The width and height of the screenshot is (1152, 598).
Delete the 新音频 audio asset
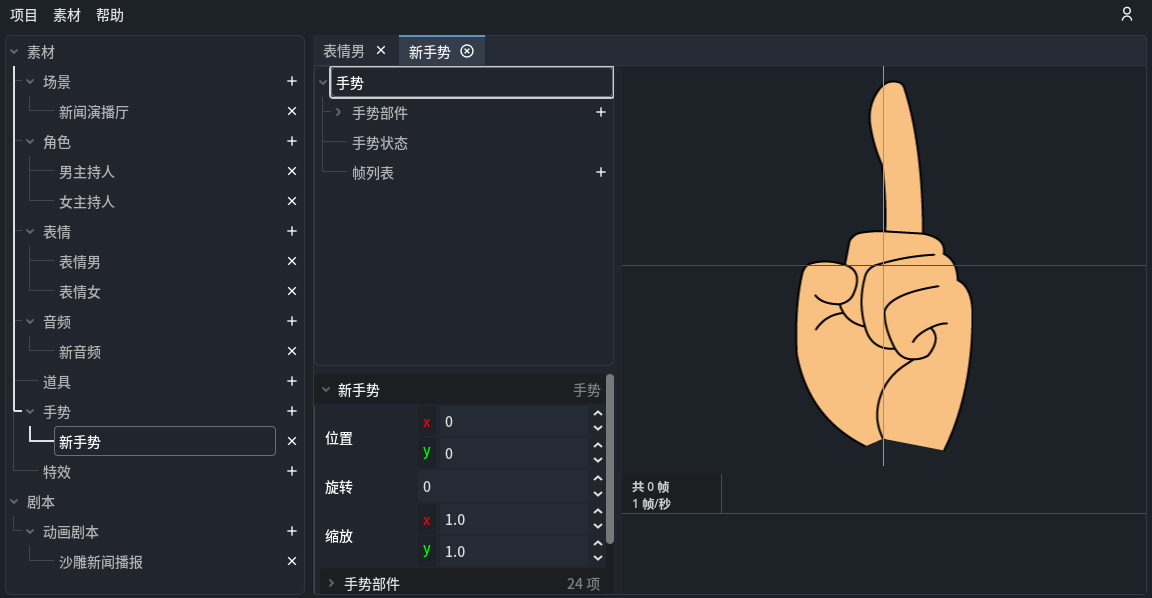[291, 351]
